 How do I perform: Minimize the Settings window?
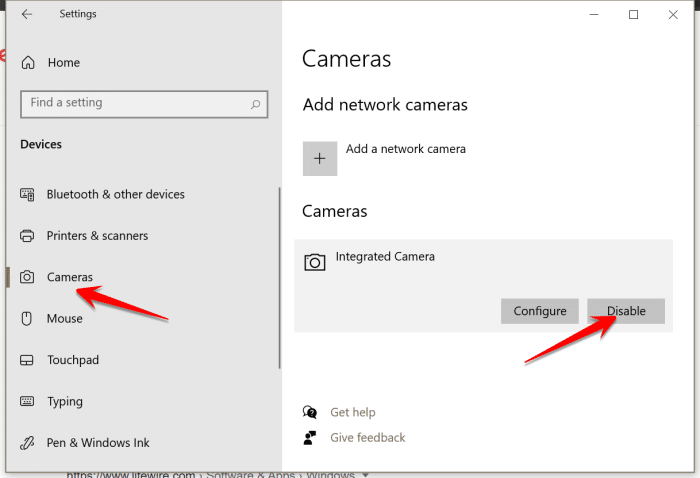click(594, 15)
